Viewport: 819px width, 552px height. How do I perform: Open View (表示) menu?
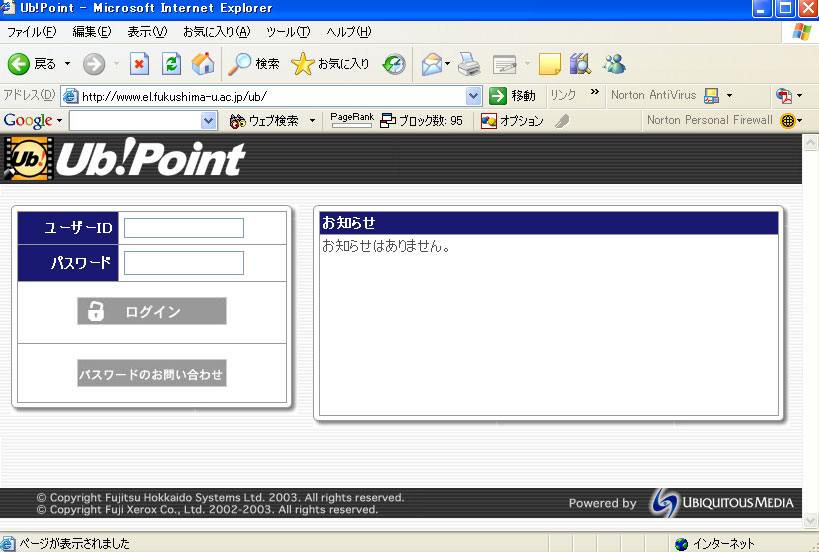click(147, 32)
